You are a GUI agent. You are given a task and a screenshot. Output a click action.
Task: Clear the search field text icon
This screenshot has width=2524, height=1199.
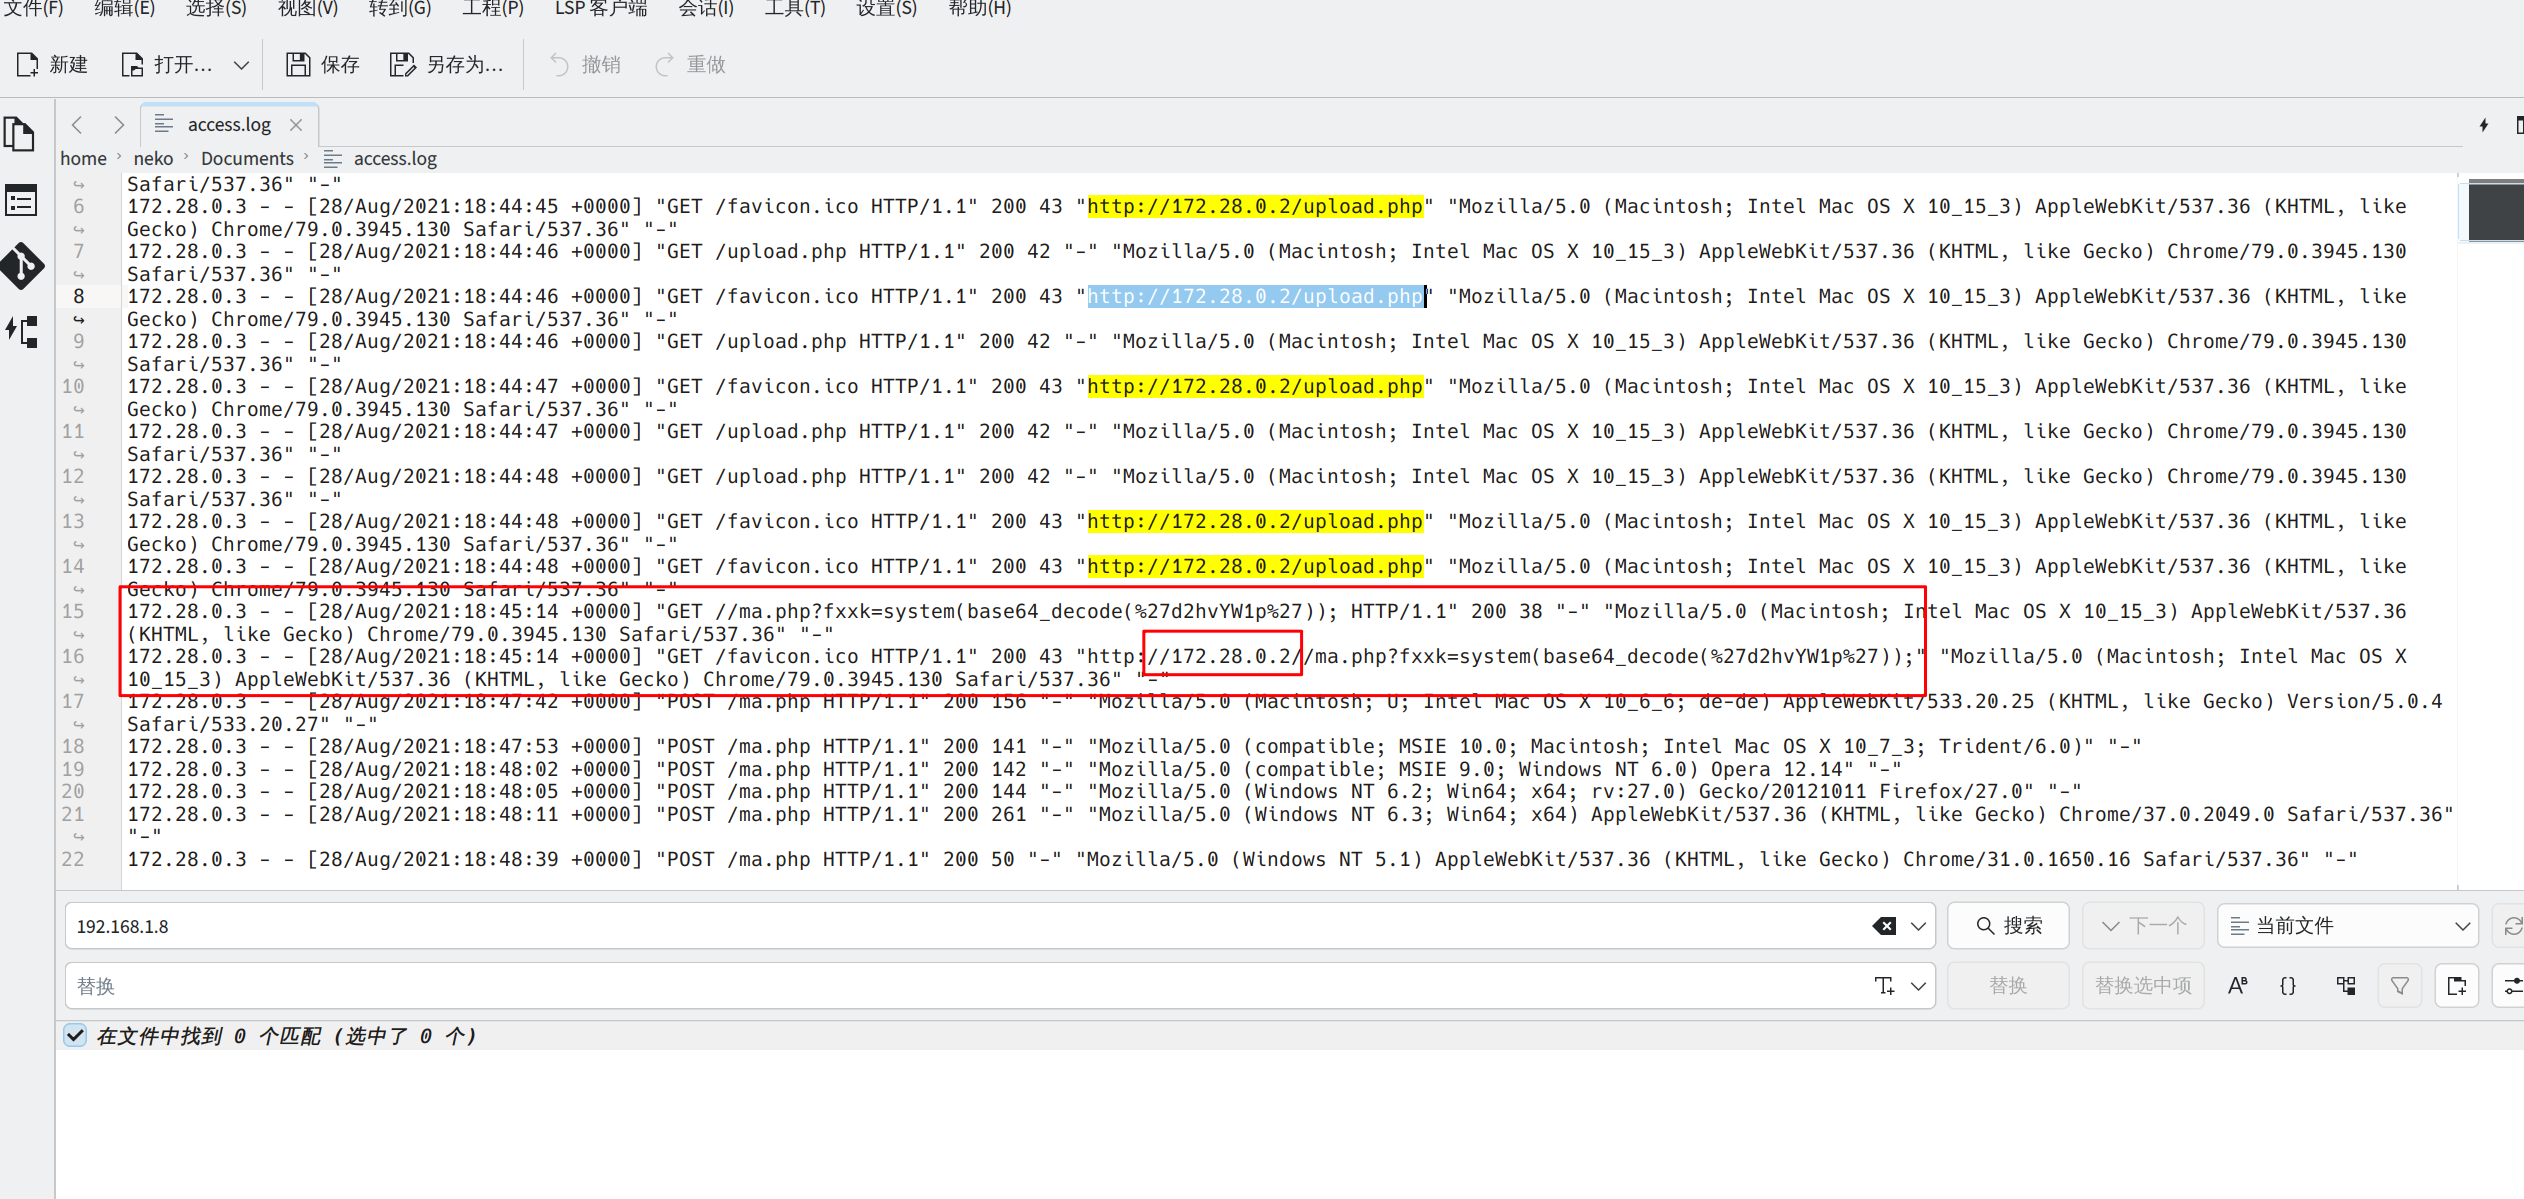1883,926
